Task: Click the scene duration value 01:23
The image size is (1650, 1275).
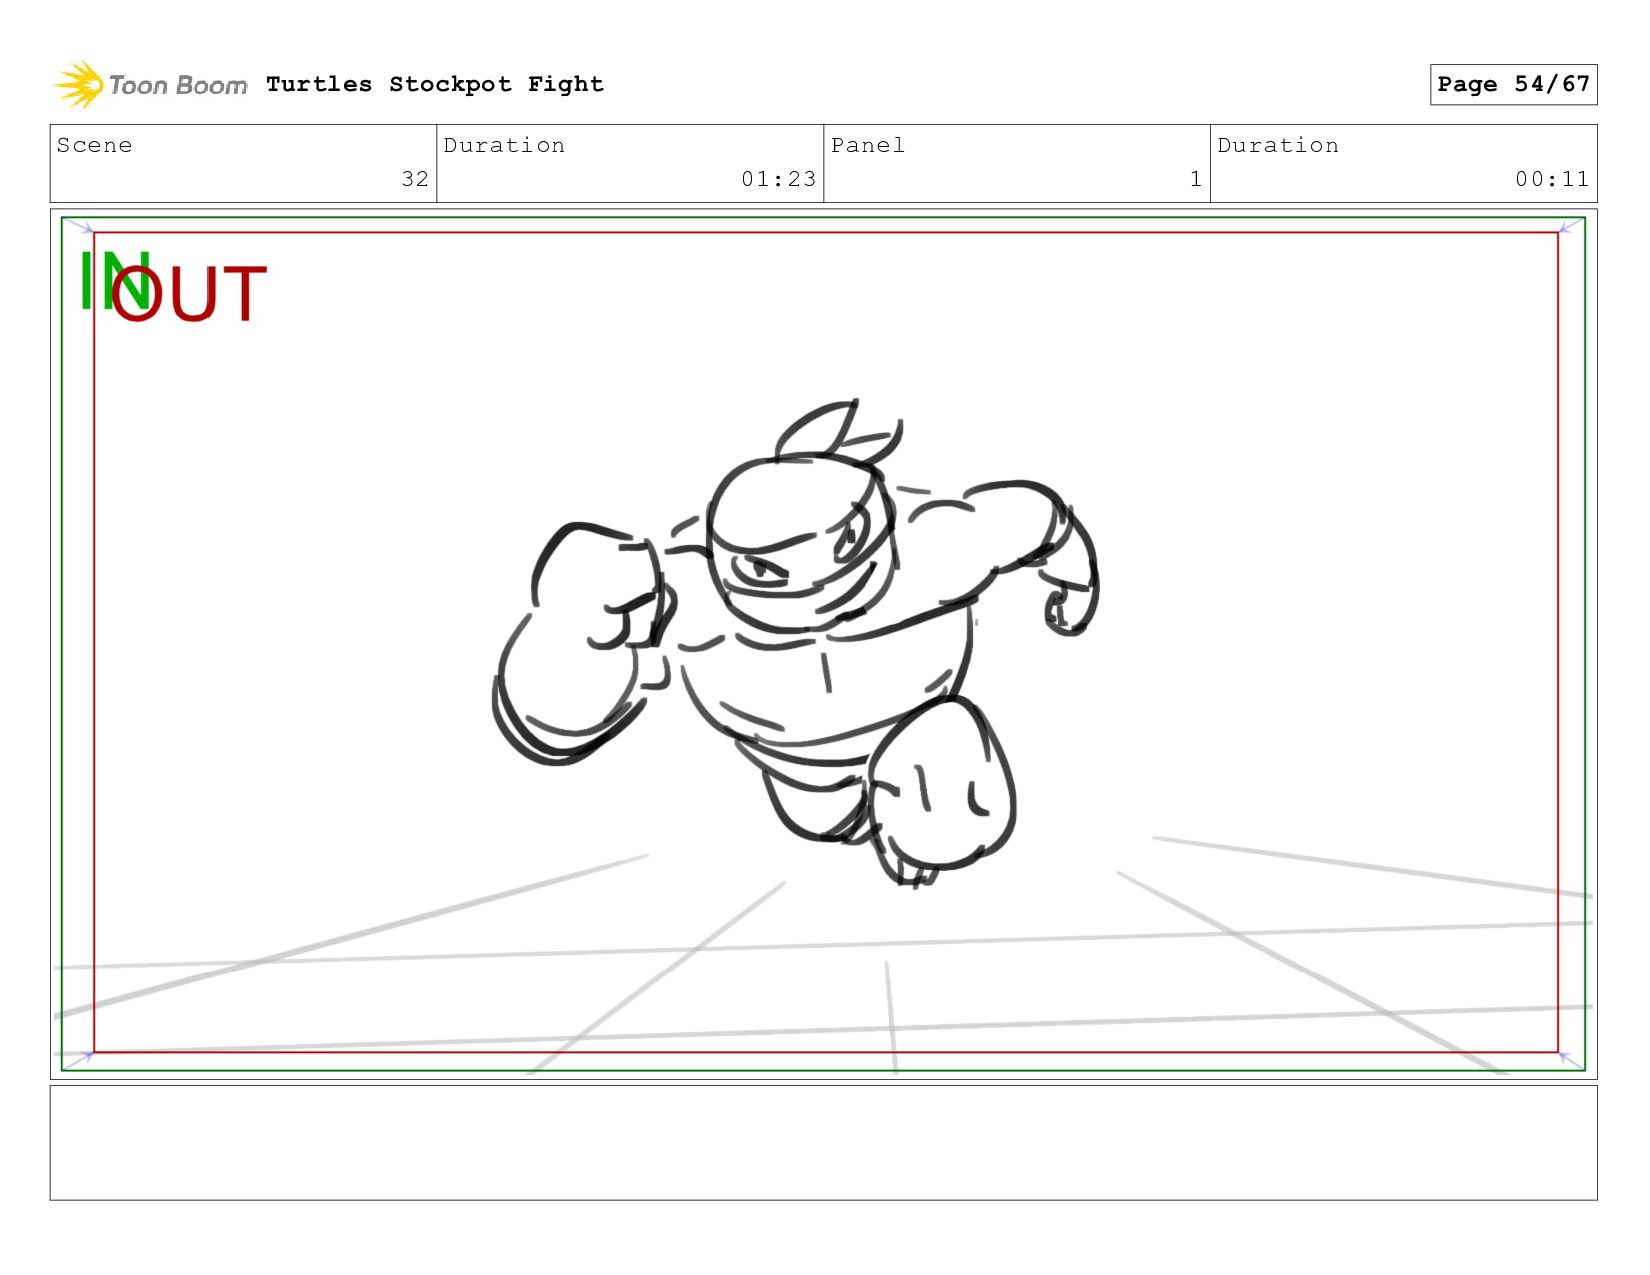Action: [x=778, y=179]
